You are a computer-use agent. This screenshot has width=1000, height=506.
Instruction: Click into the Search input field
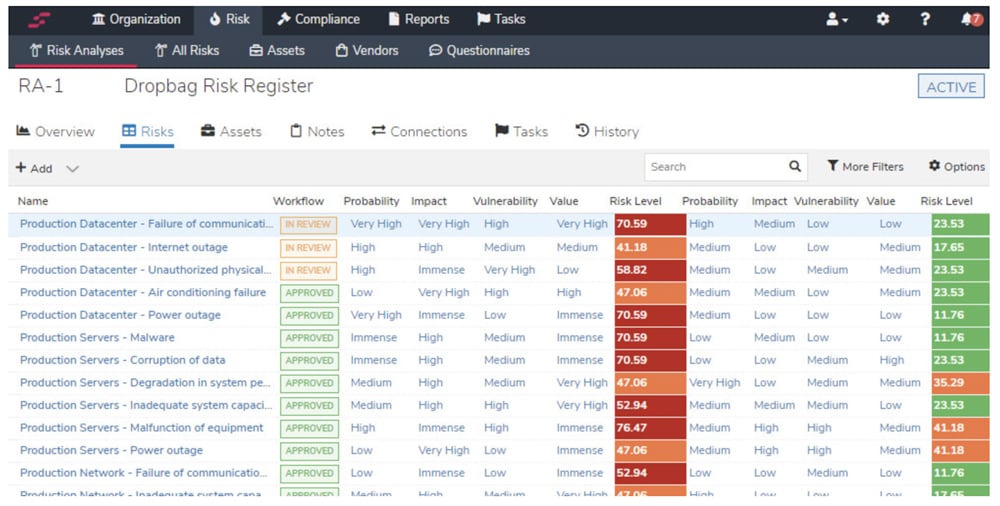[714, 167]
